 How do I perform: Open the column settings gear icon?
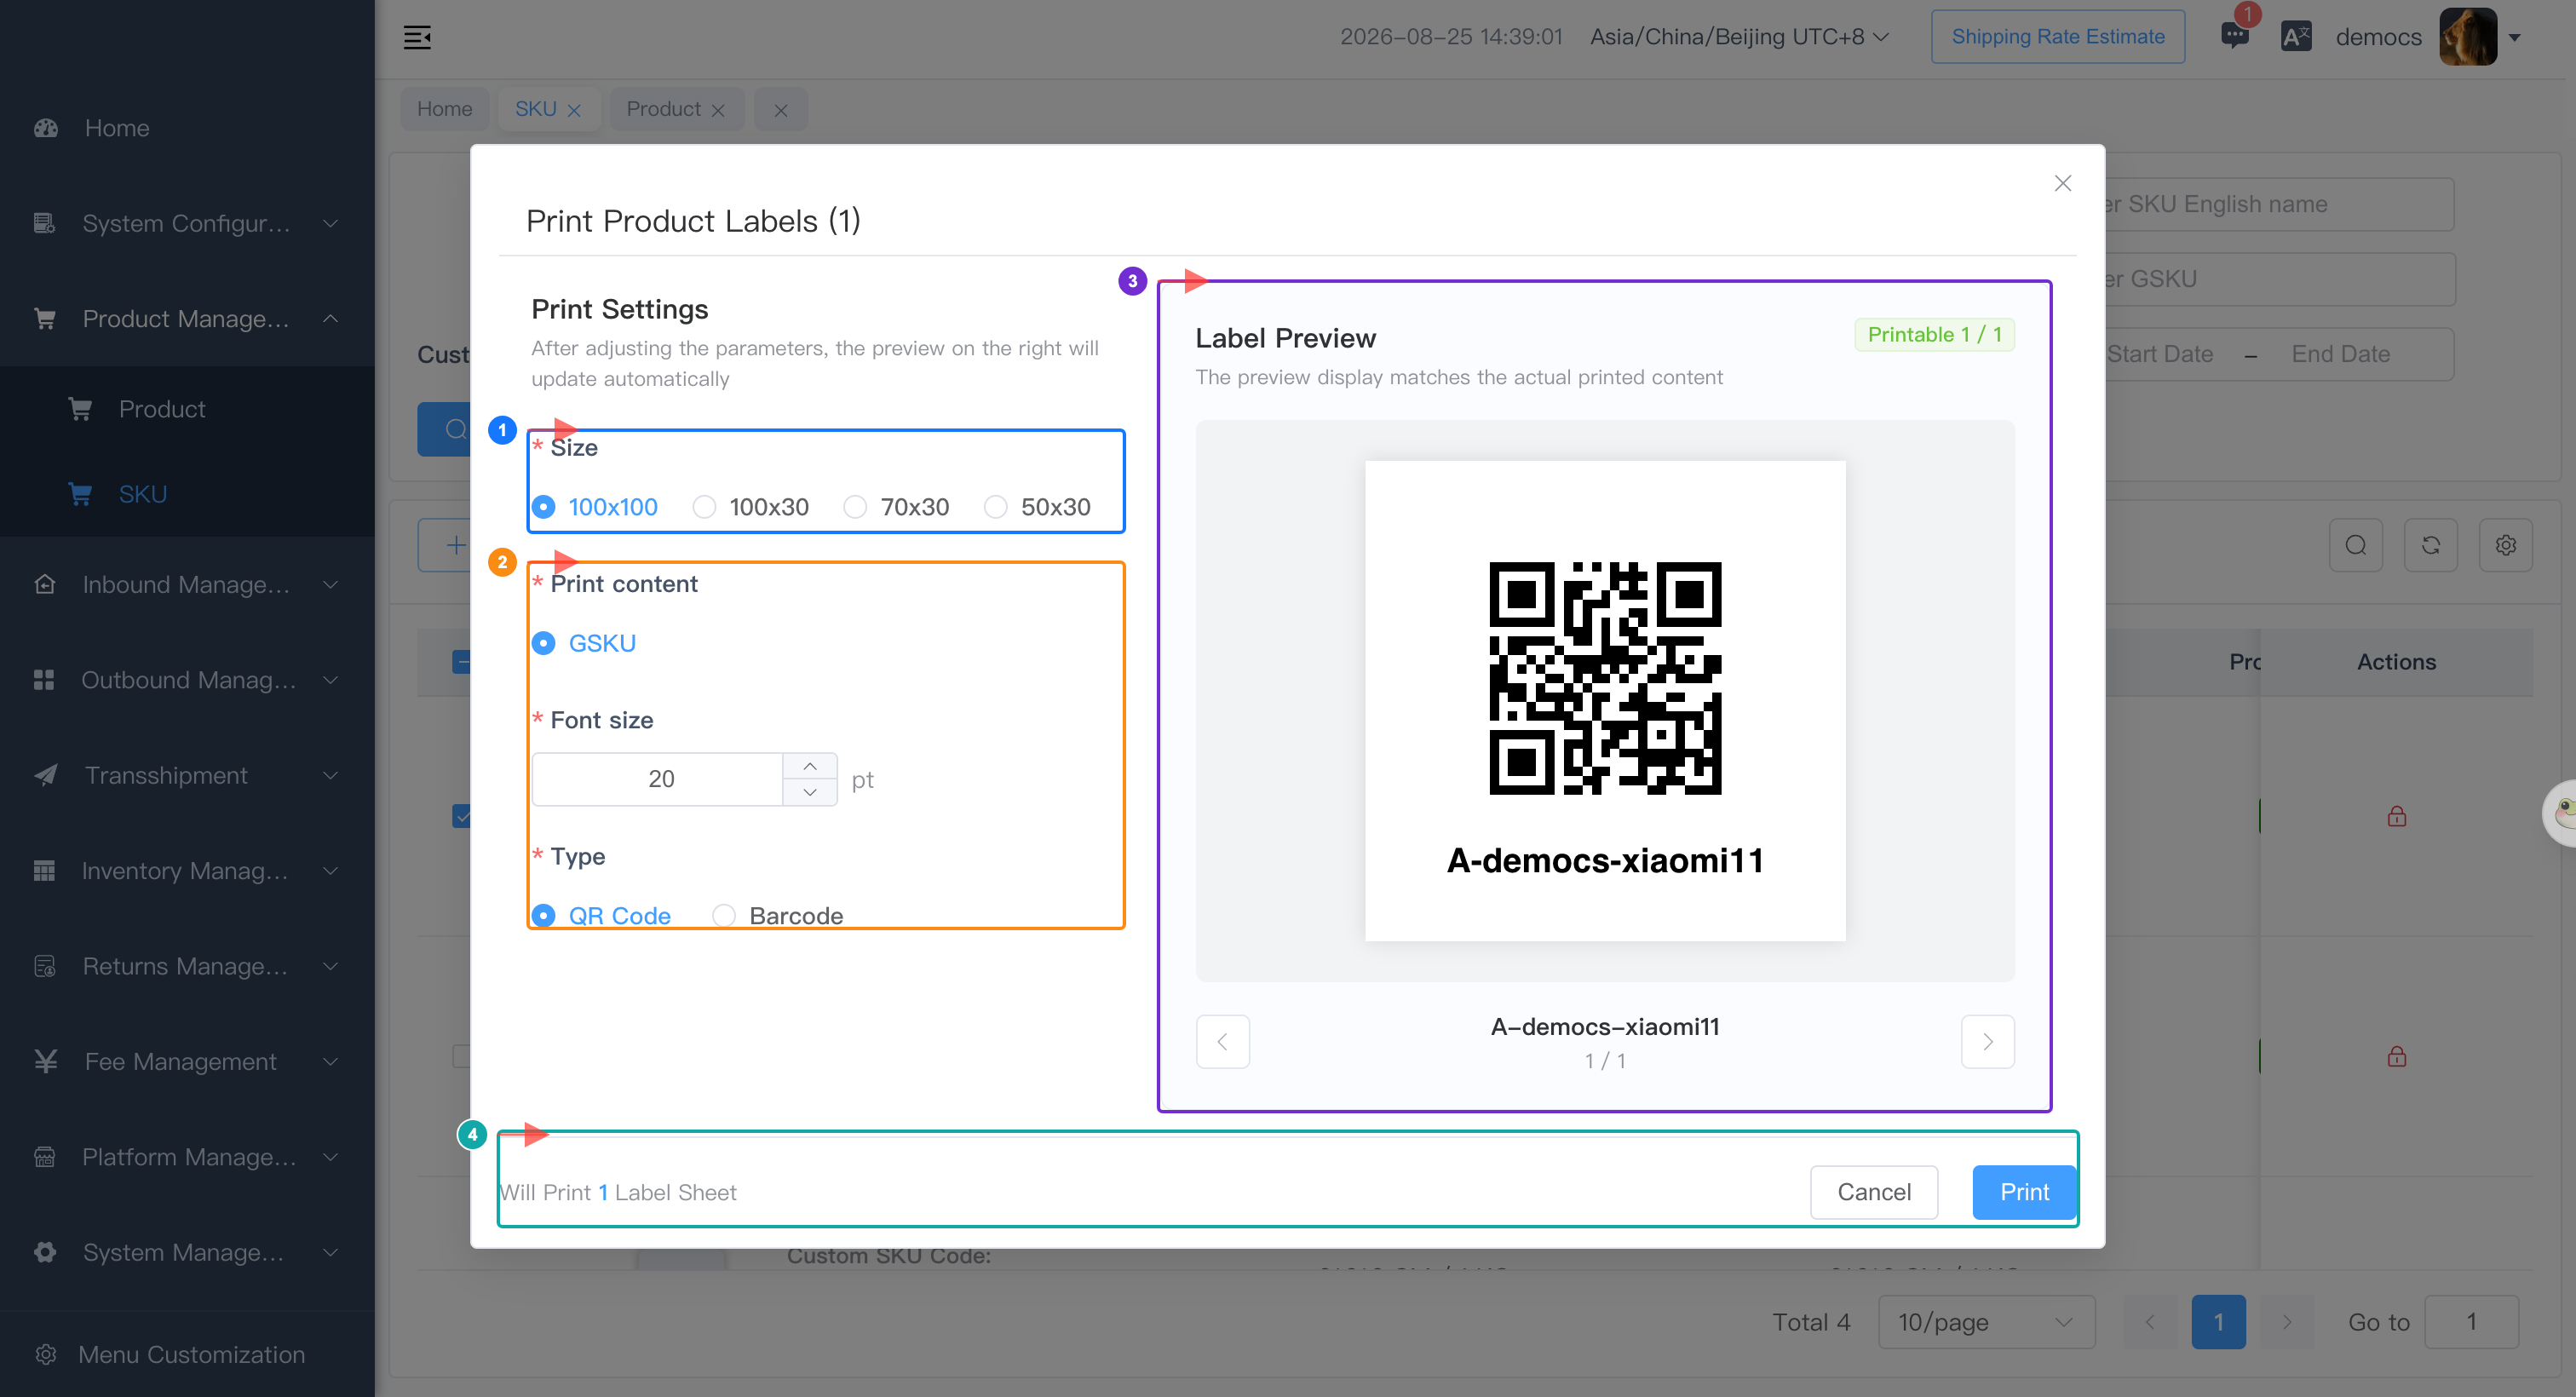tap(2506, 545)
